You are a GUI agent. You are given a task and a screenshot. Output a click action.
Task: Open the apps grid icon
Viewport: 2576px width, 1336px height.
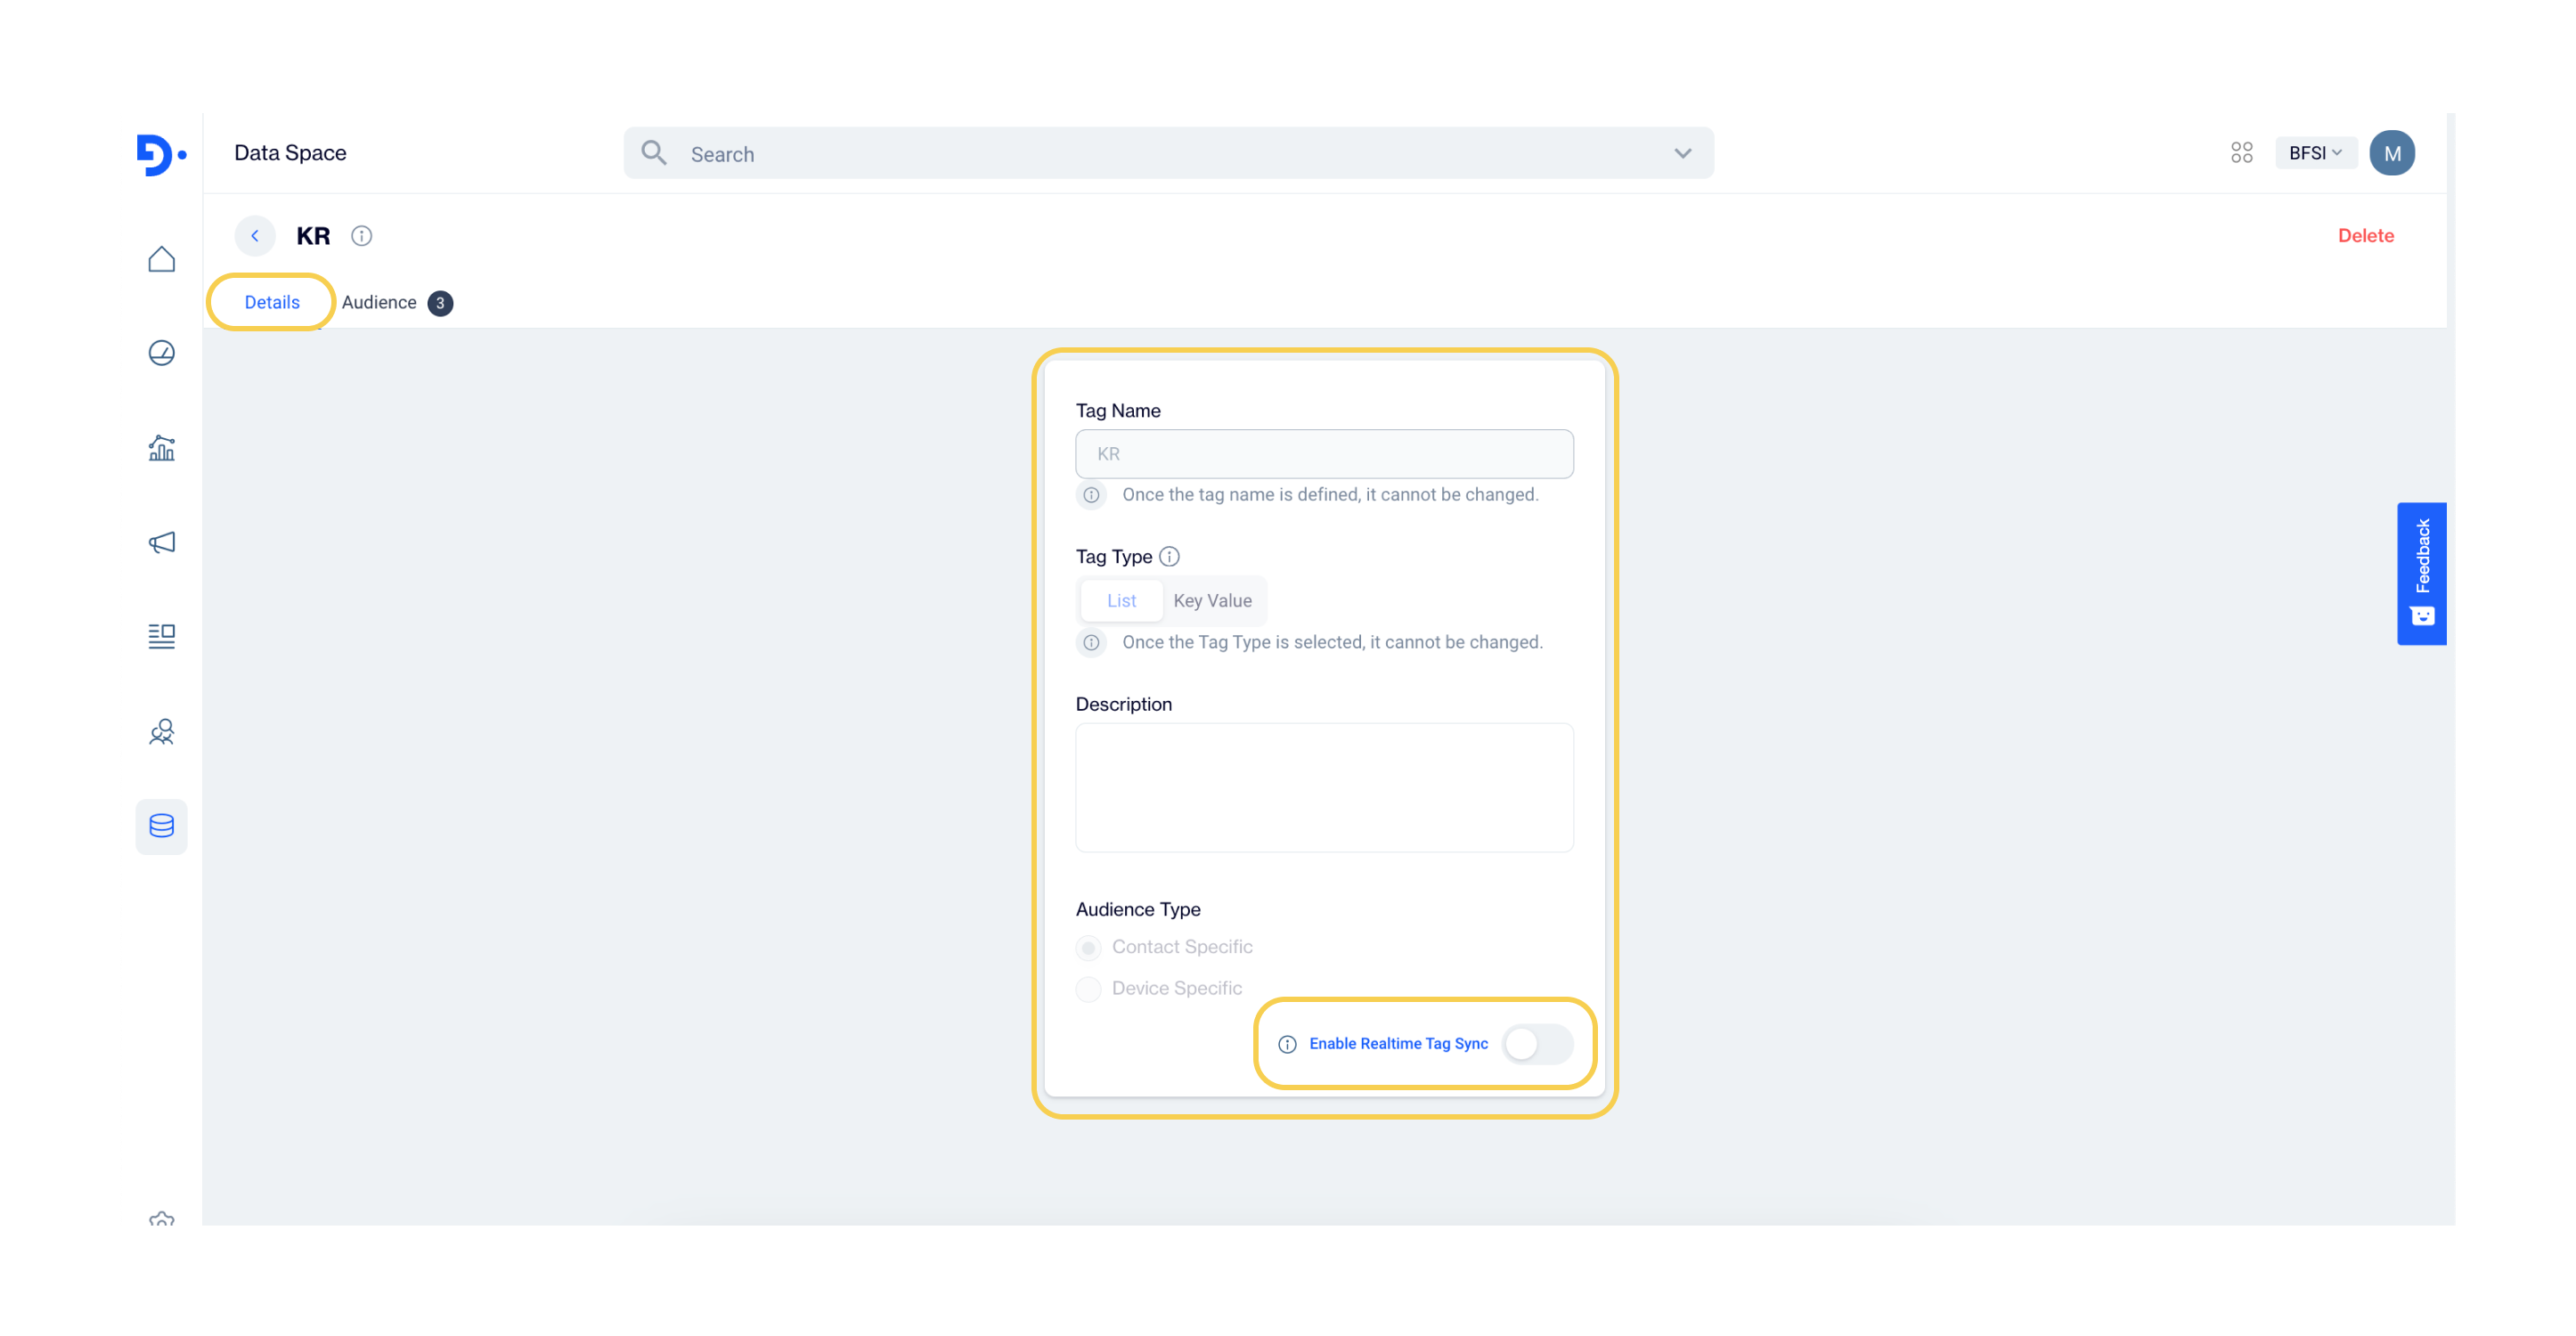(2241, 153)
